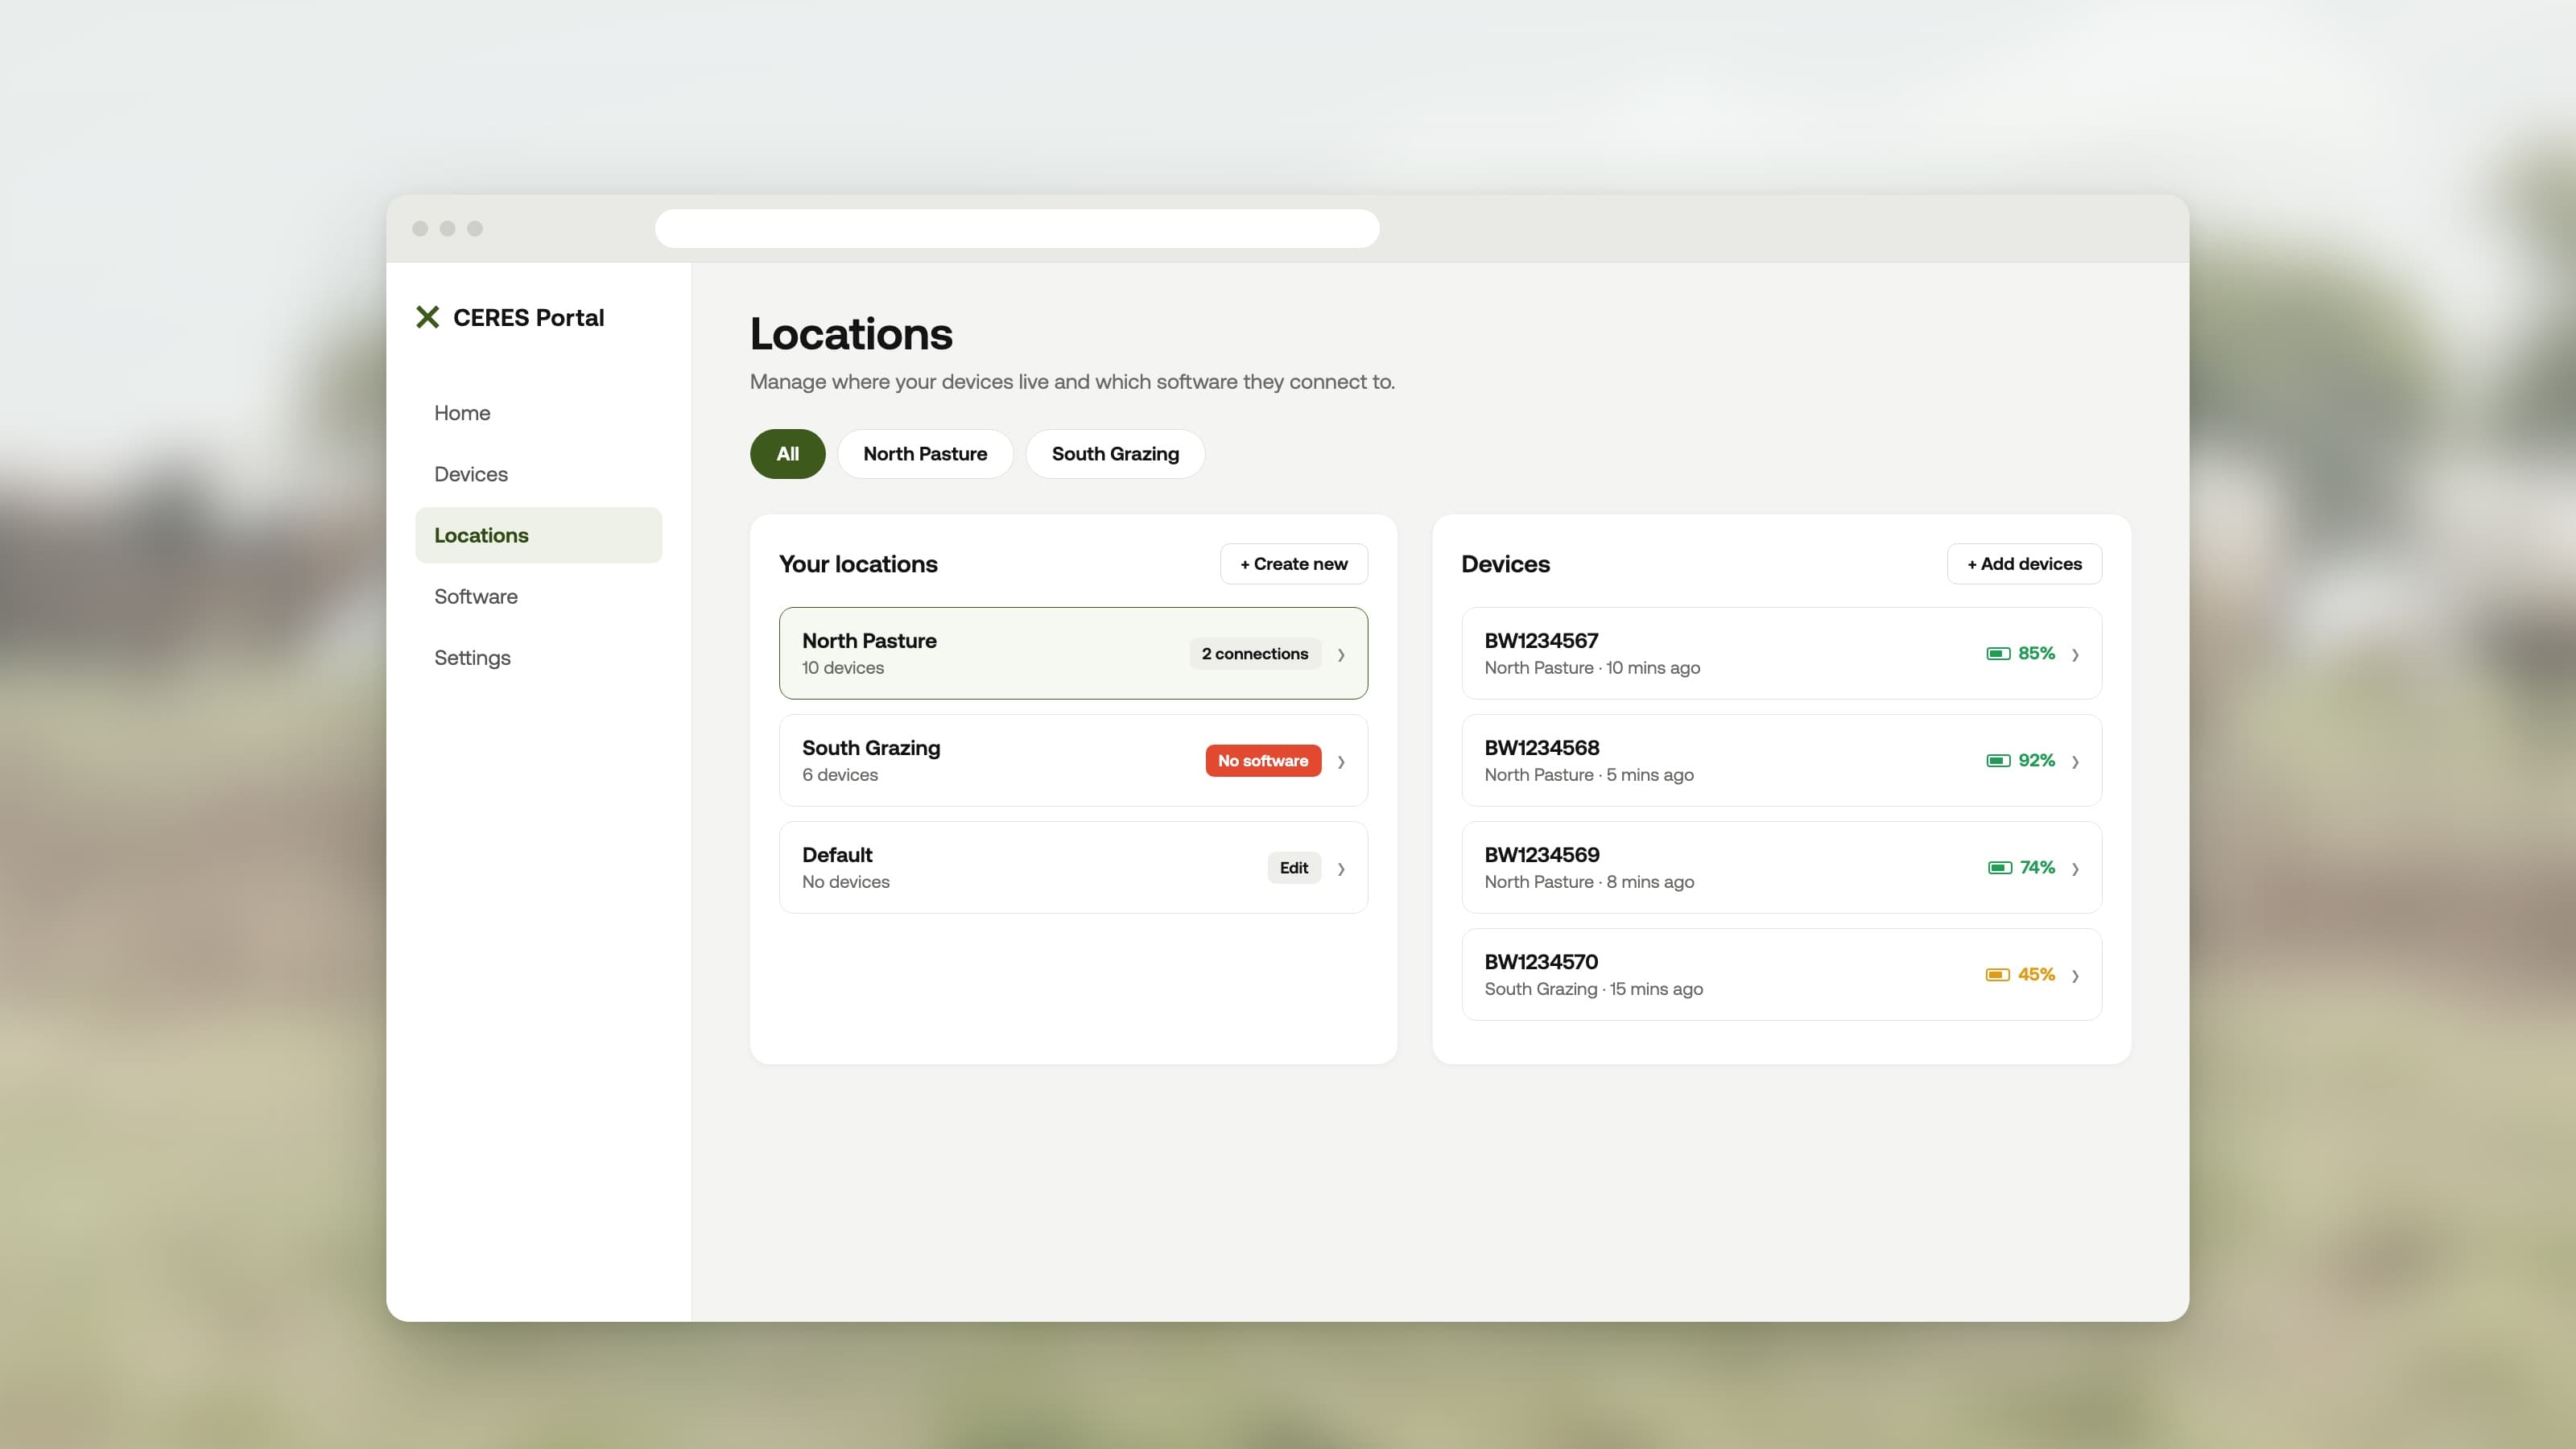2576x1449 pixels.
Task: Click the 85% battery value
Action: tap(2036, 653)
